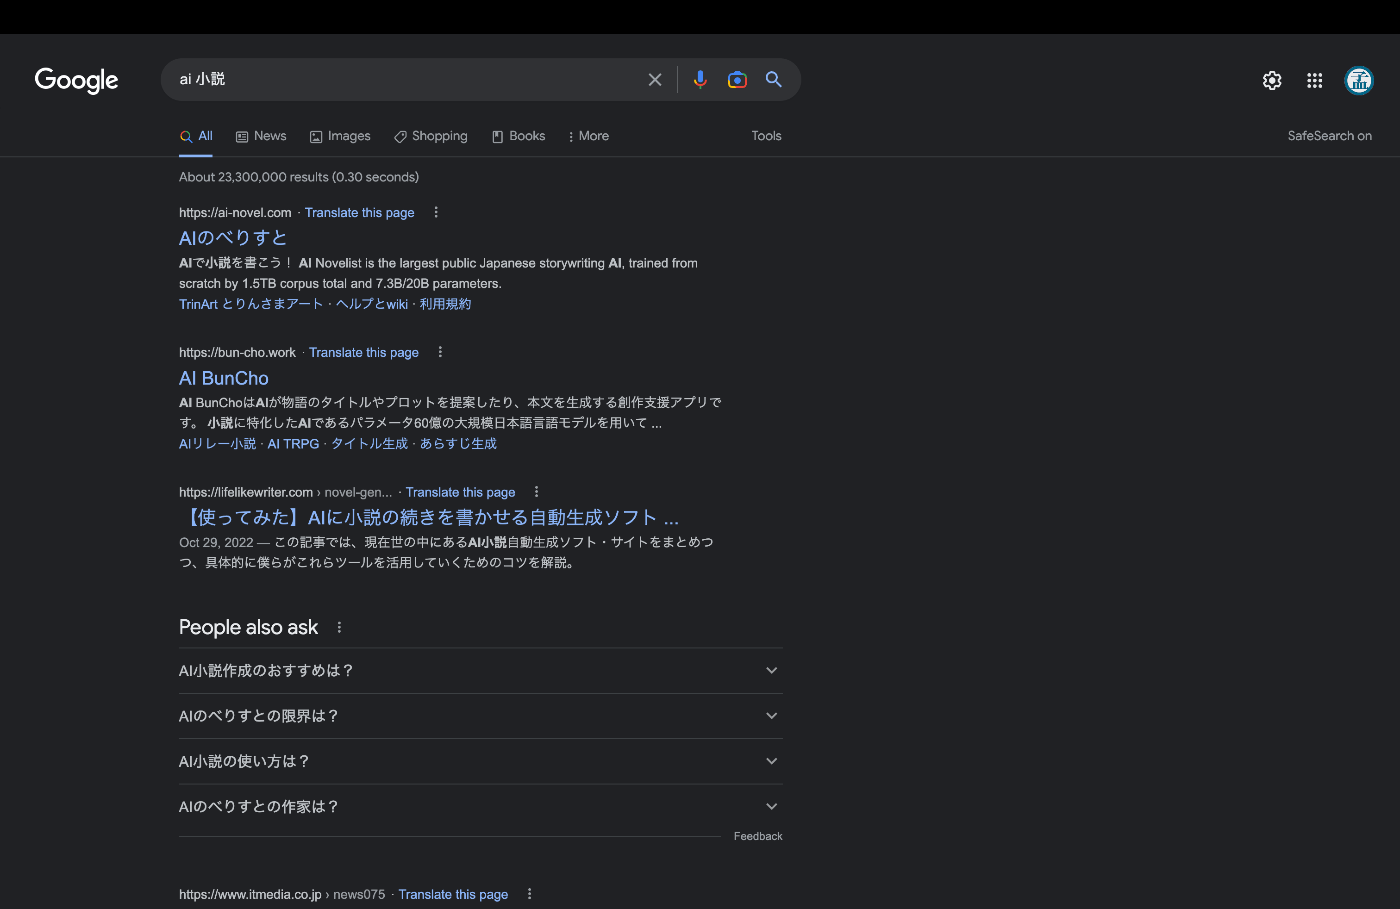Translate the ai-novel.com result page
1400x909 pixels.
click(360, 213)
